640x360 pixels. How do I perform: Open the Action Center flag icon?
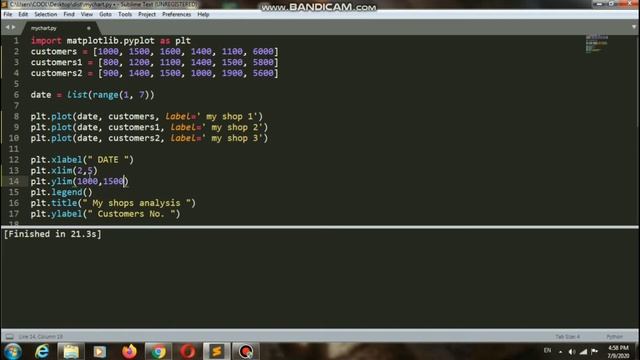point(594,351)
